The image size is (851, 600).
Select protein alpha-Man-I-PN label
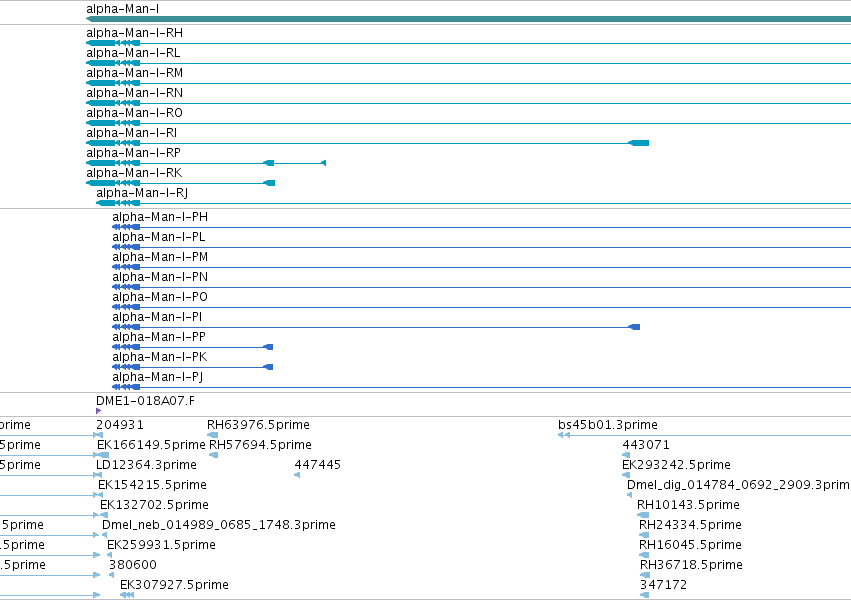tap(160, 278)
